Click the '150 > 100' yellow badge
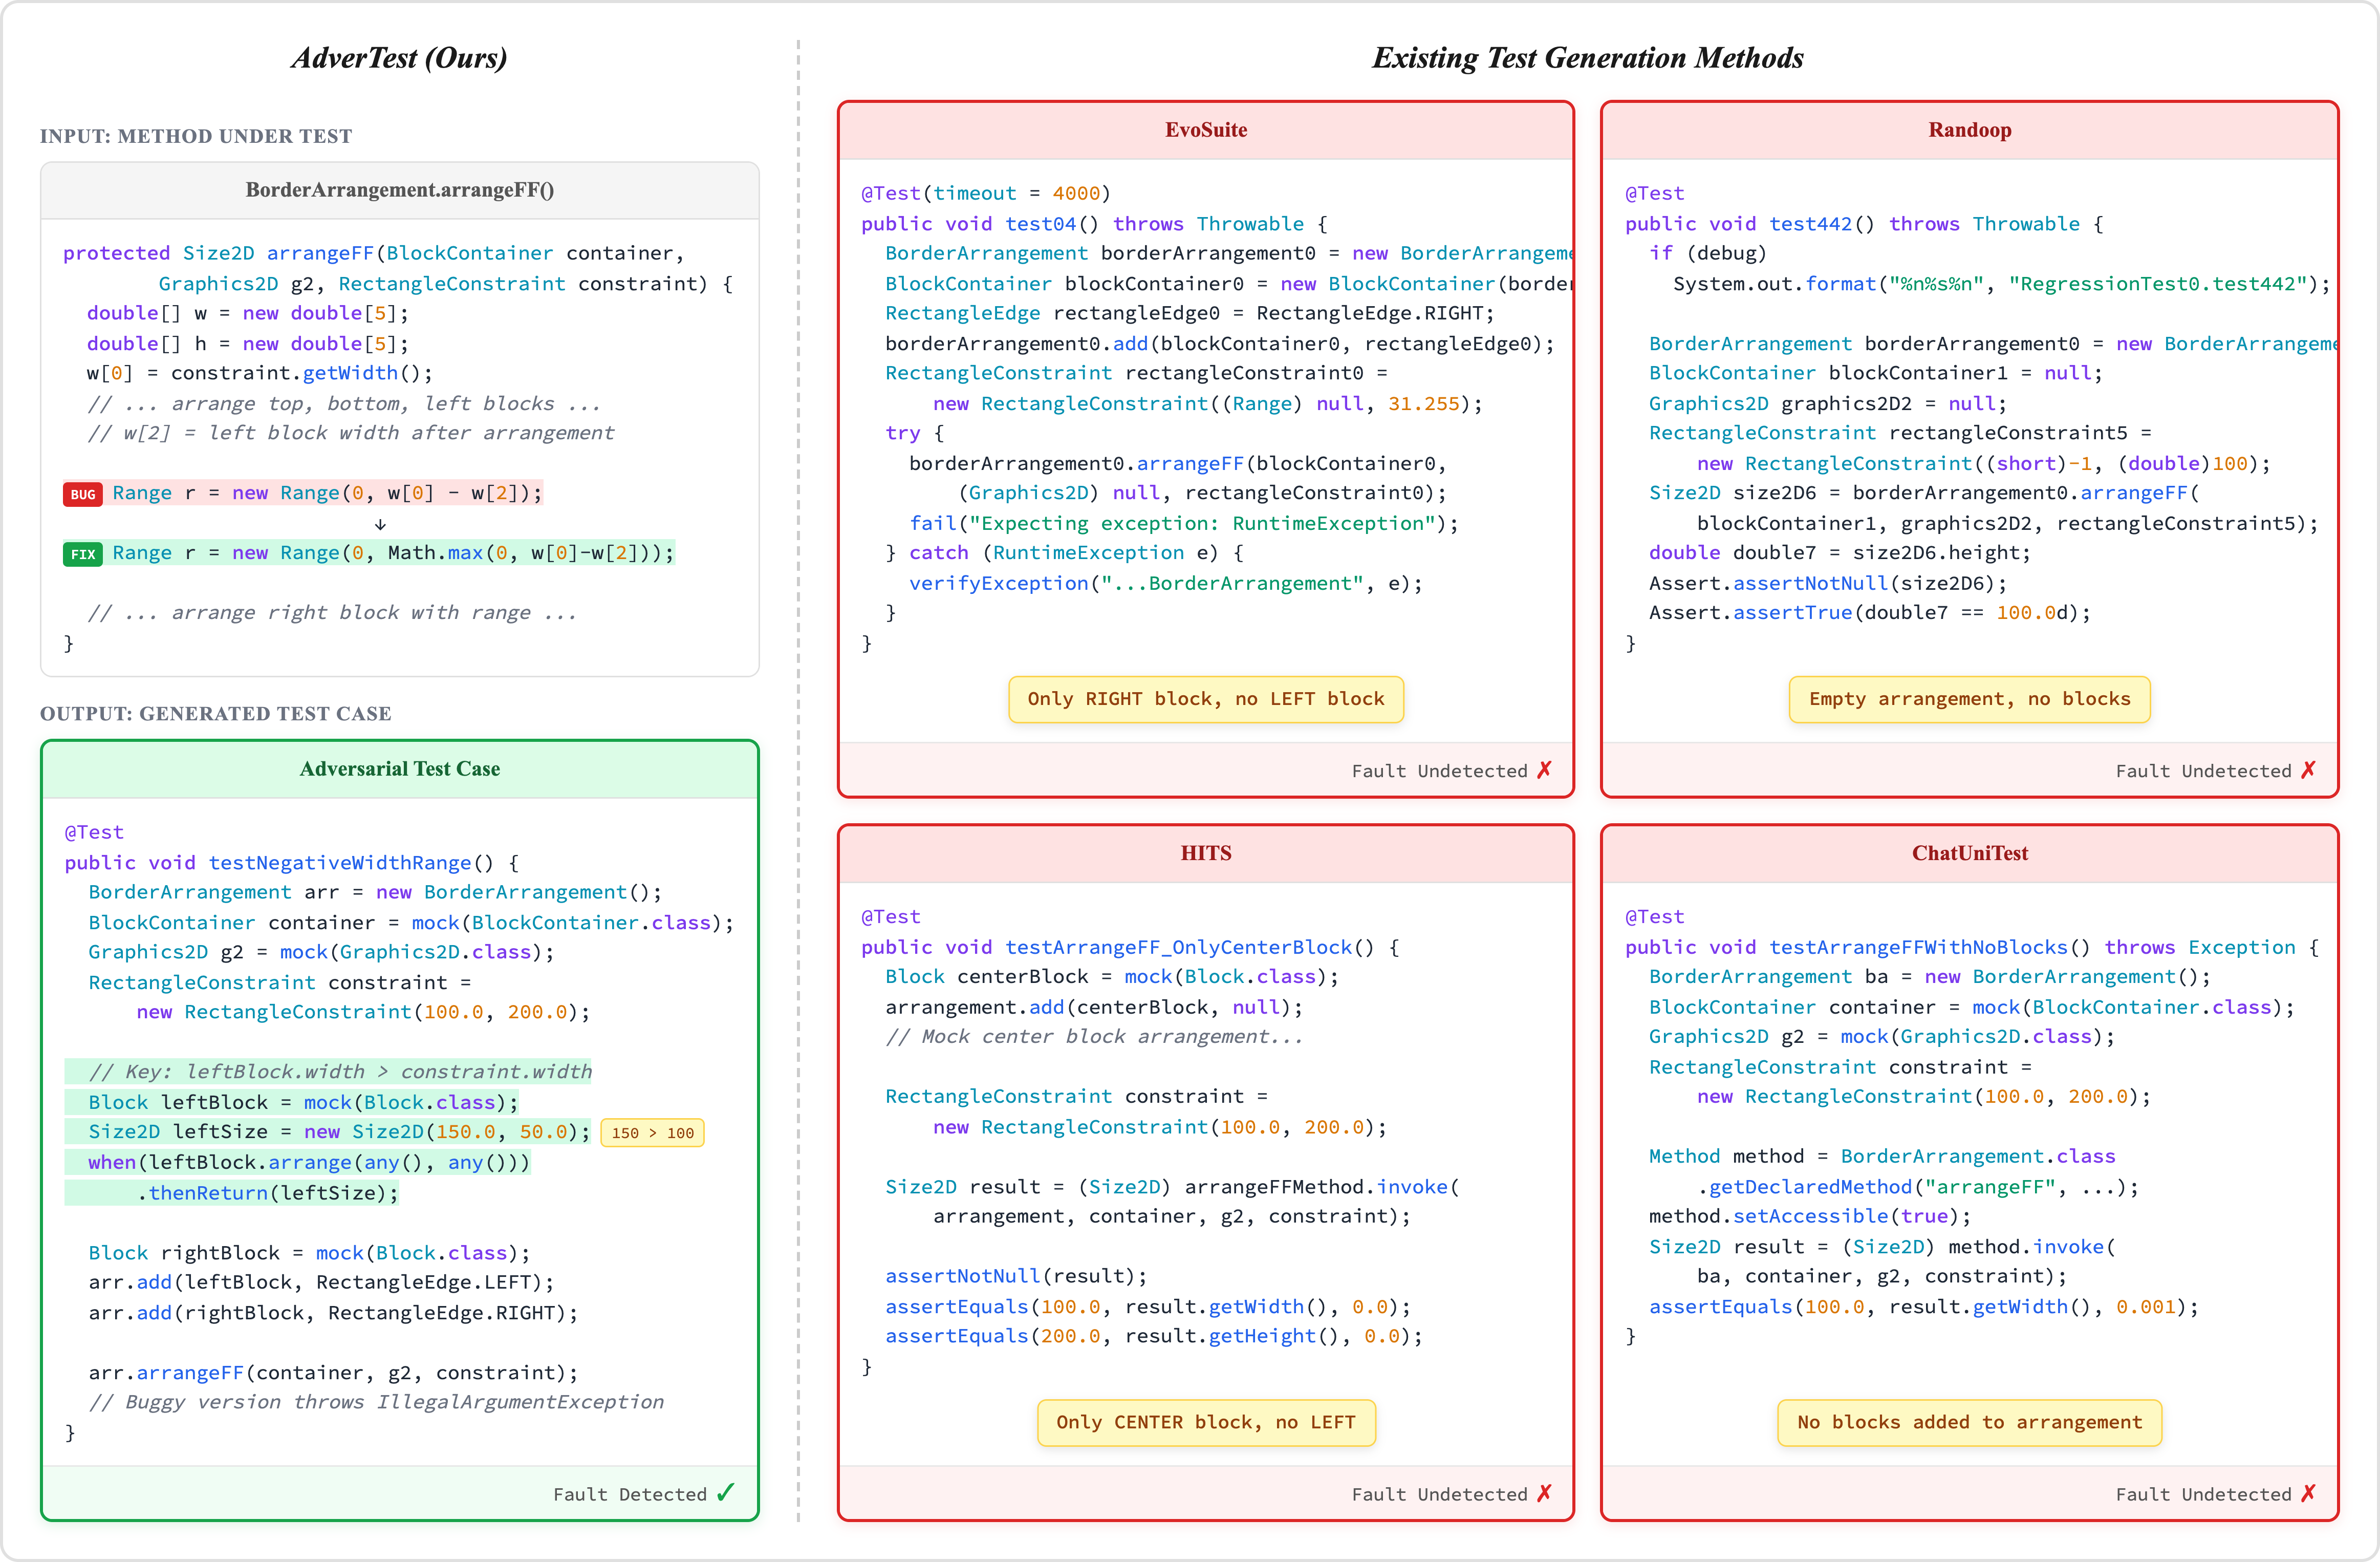The width and height of the screenshot is (2380, 1562). click(x=652, y=1133)
